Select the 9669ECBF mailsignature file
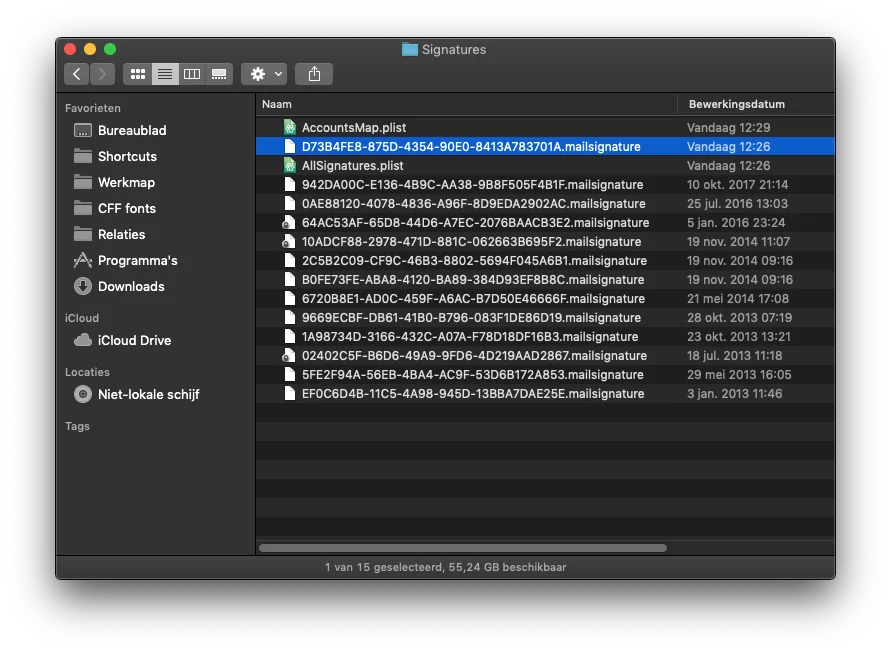Screen dimensions: 891x653 [x=545, y=318]
